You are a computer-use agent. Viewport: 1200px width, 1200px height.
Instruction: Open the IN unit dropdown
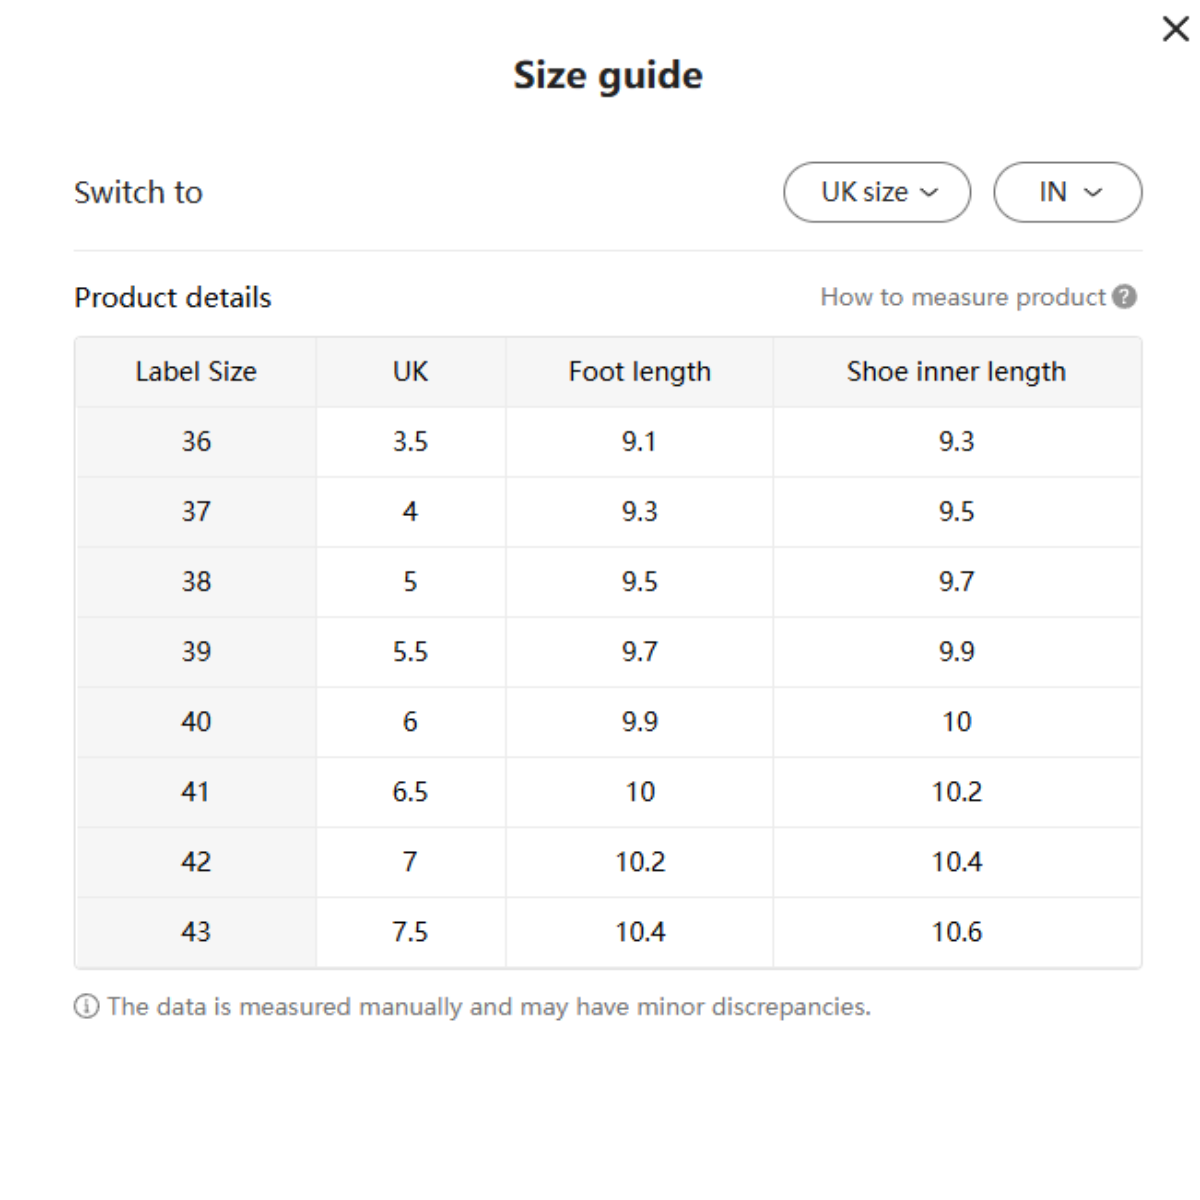tap(1067, 192)
